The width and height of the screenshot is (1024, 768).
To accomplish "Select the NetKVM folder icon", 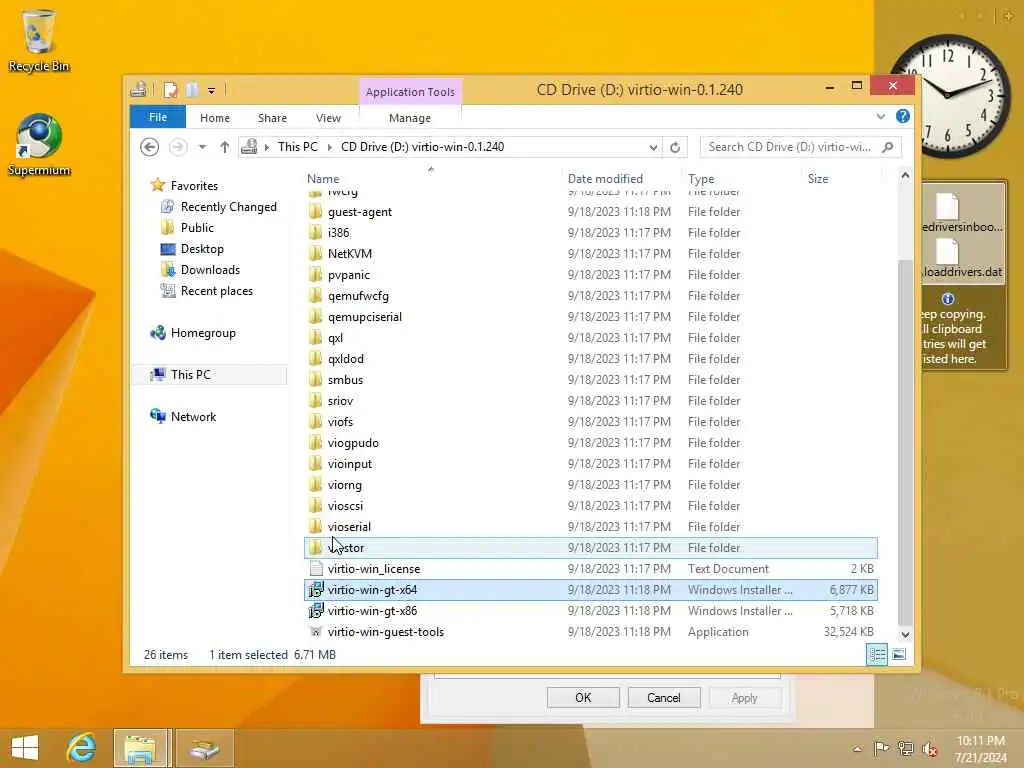I will 315,253.
